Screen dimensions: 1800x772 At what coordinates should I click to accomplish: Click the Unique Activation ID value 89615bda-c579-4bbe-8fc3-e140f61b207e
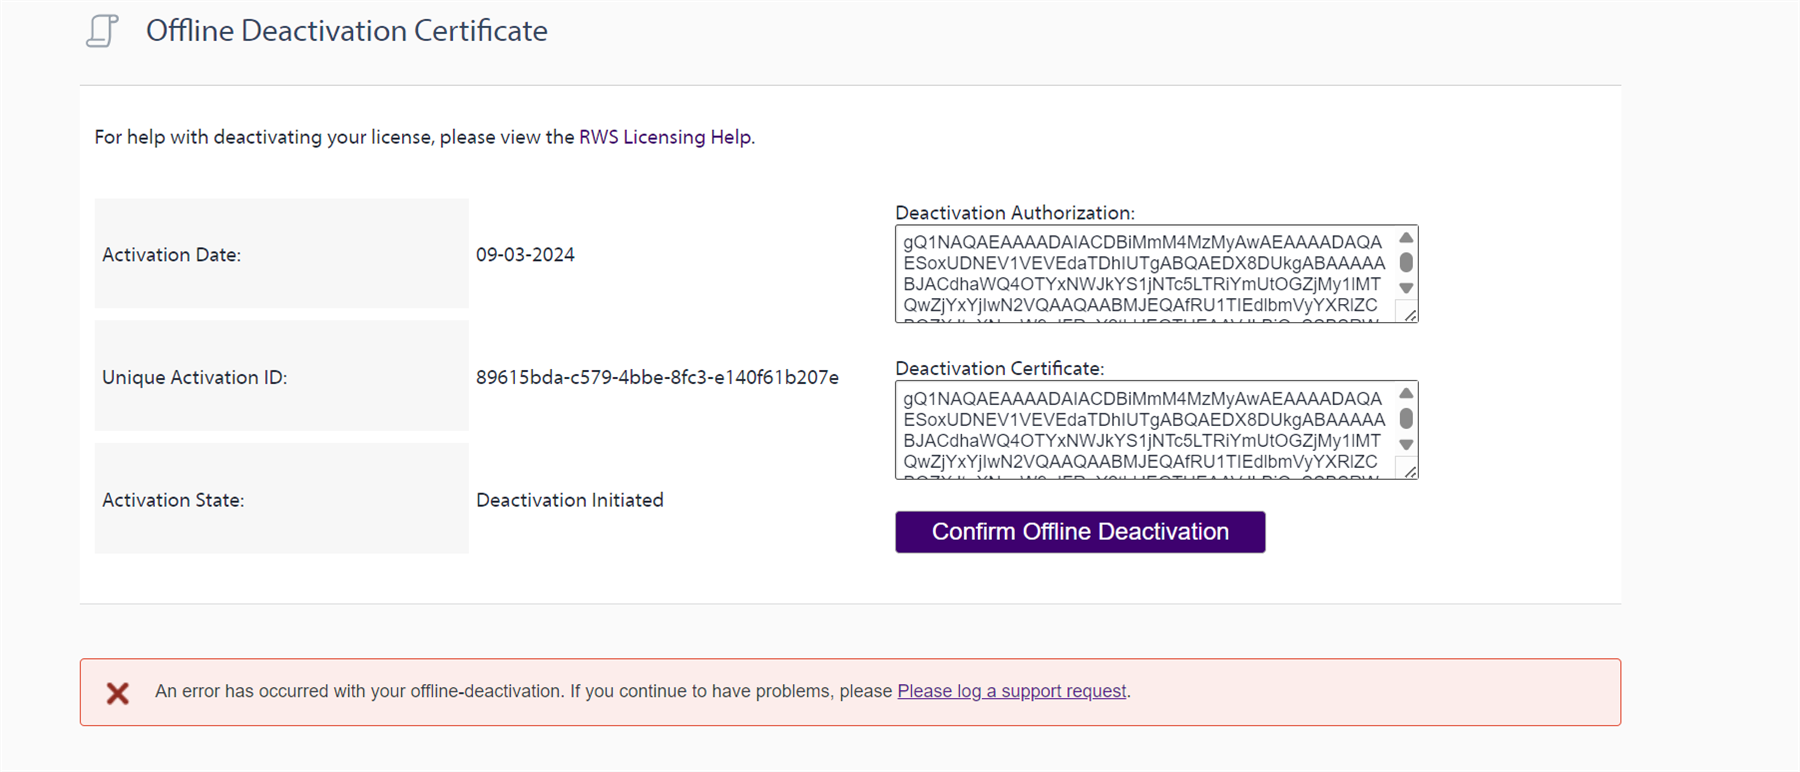(657, 377)
